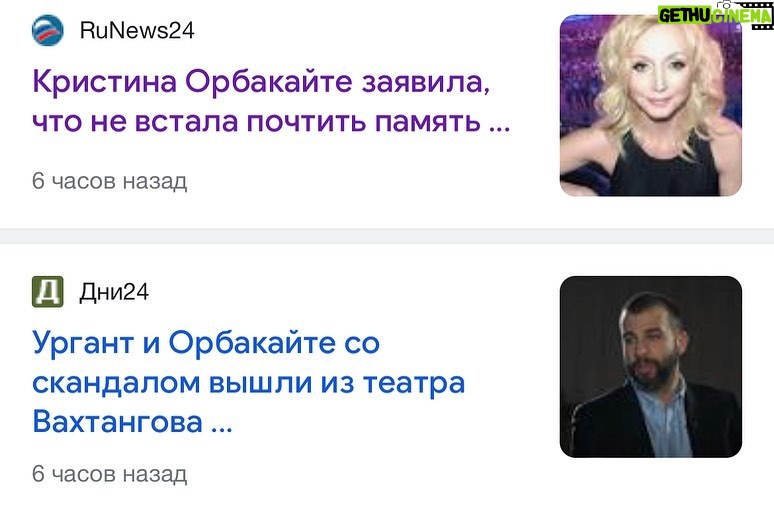Image resolution: width=774 pixels, height=512 pixels.
Task: Click the GETHU CINEMA watermark logo
Action: point(715,15)
